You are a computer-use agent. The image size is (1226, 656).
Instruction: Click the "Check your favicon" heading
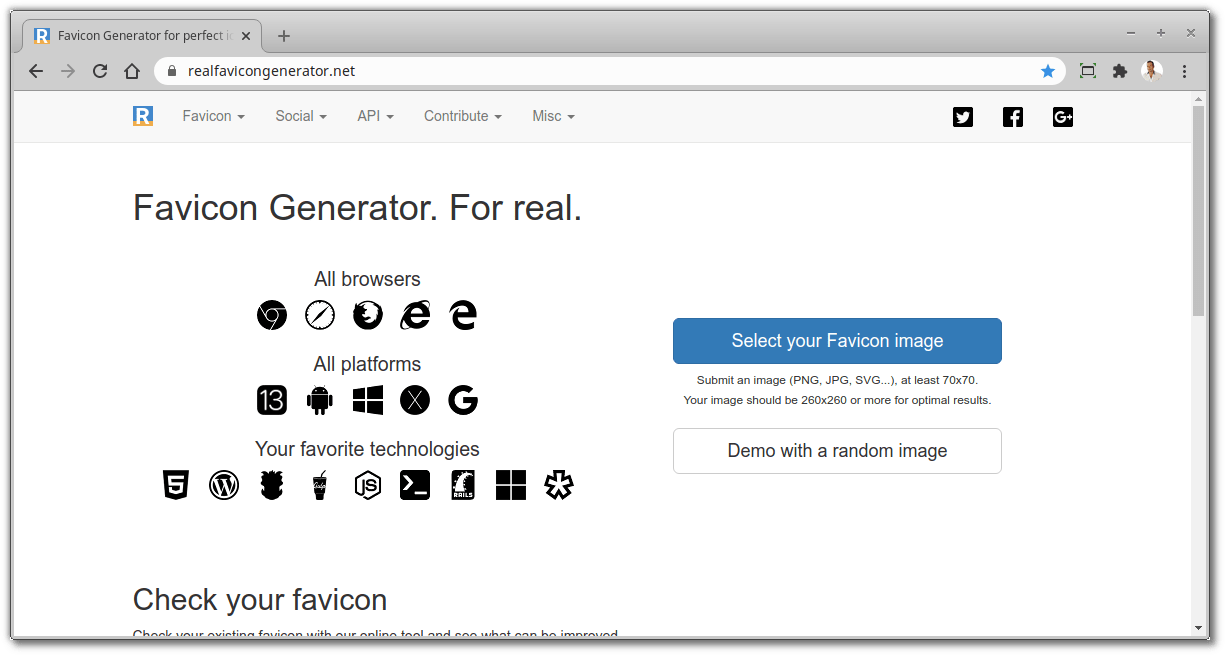click(x=260, y=600)
